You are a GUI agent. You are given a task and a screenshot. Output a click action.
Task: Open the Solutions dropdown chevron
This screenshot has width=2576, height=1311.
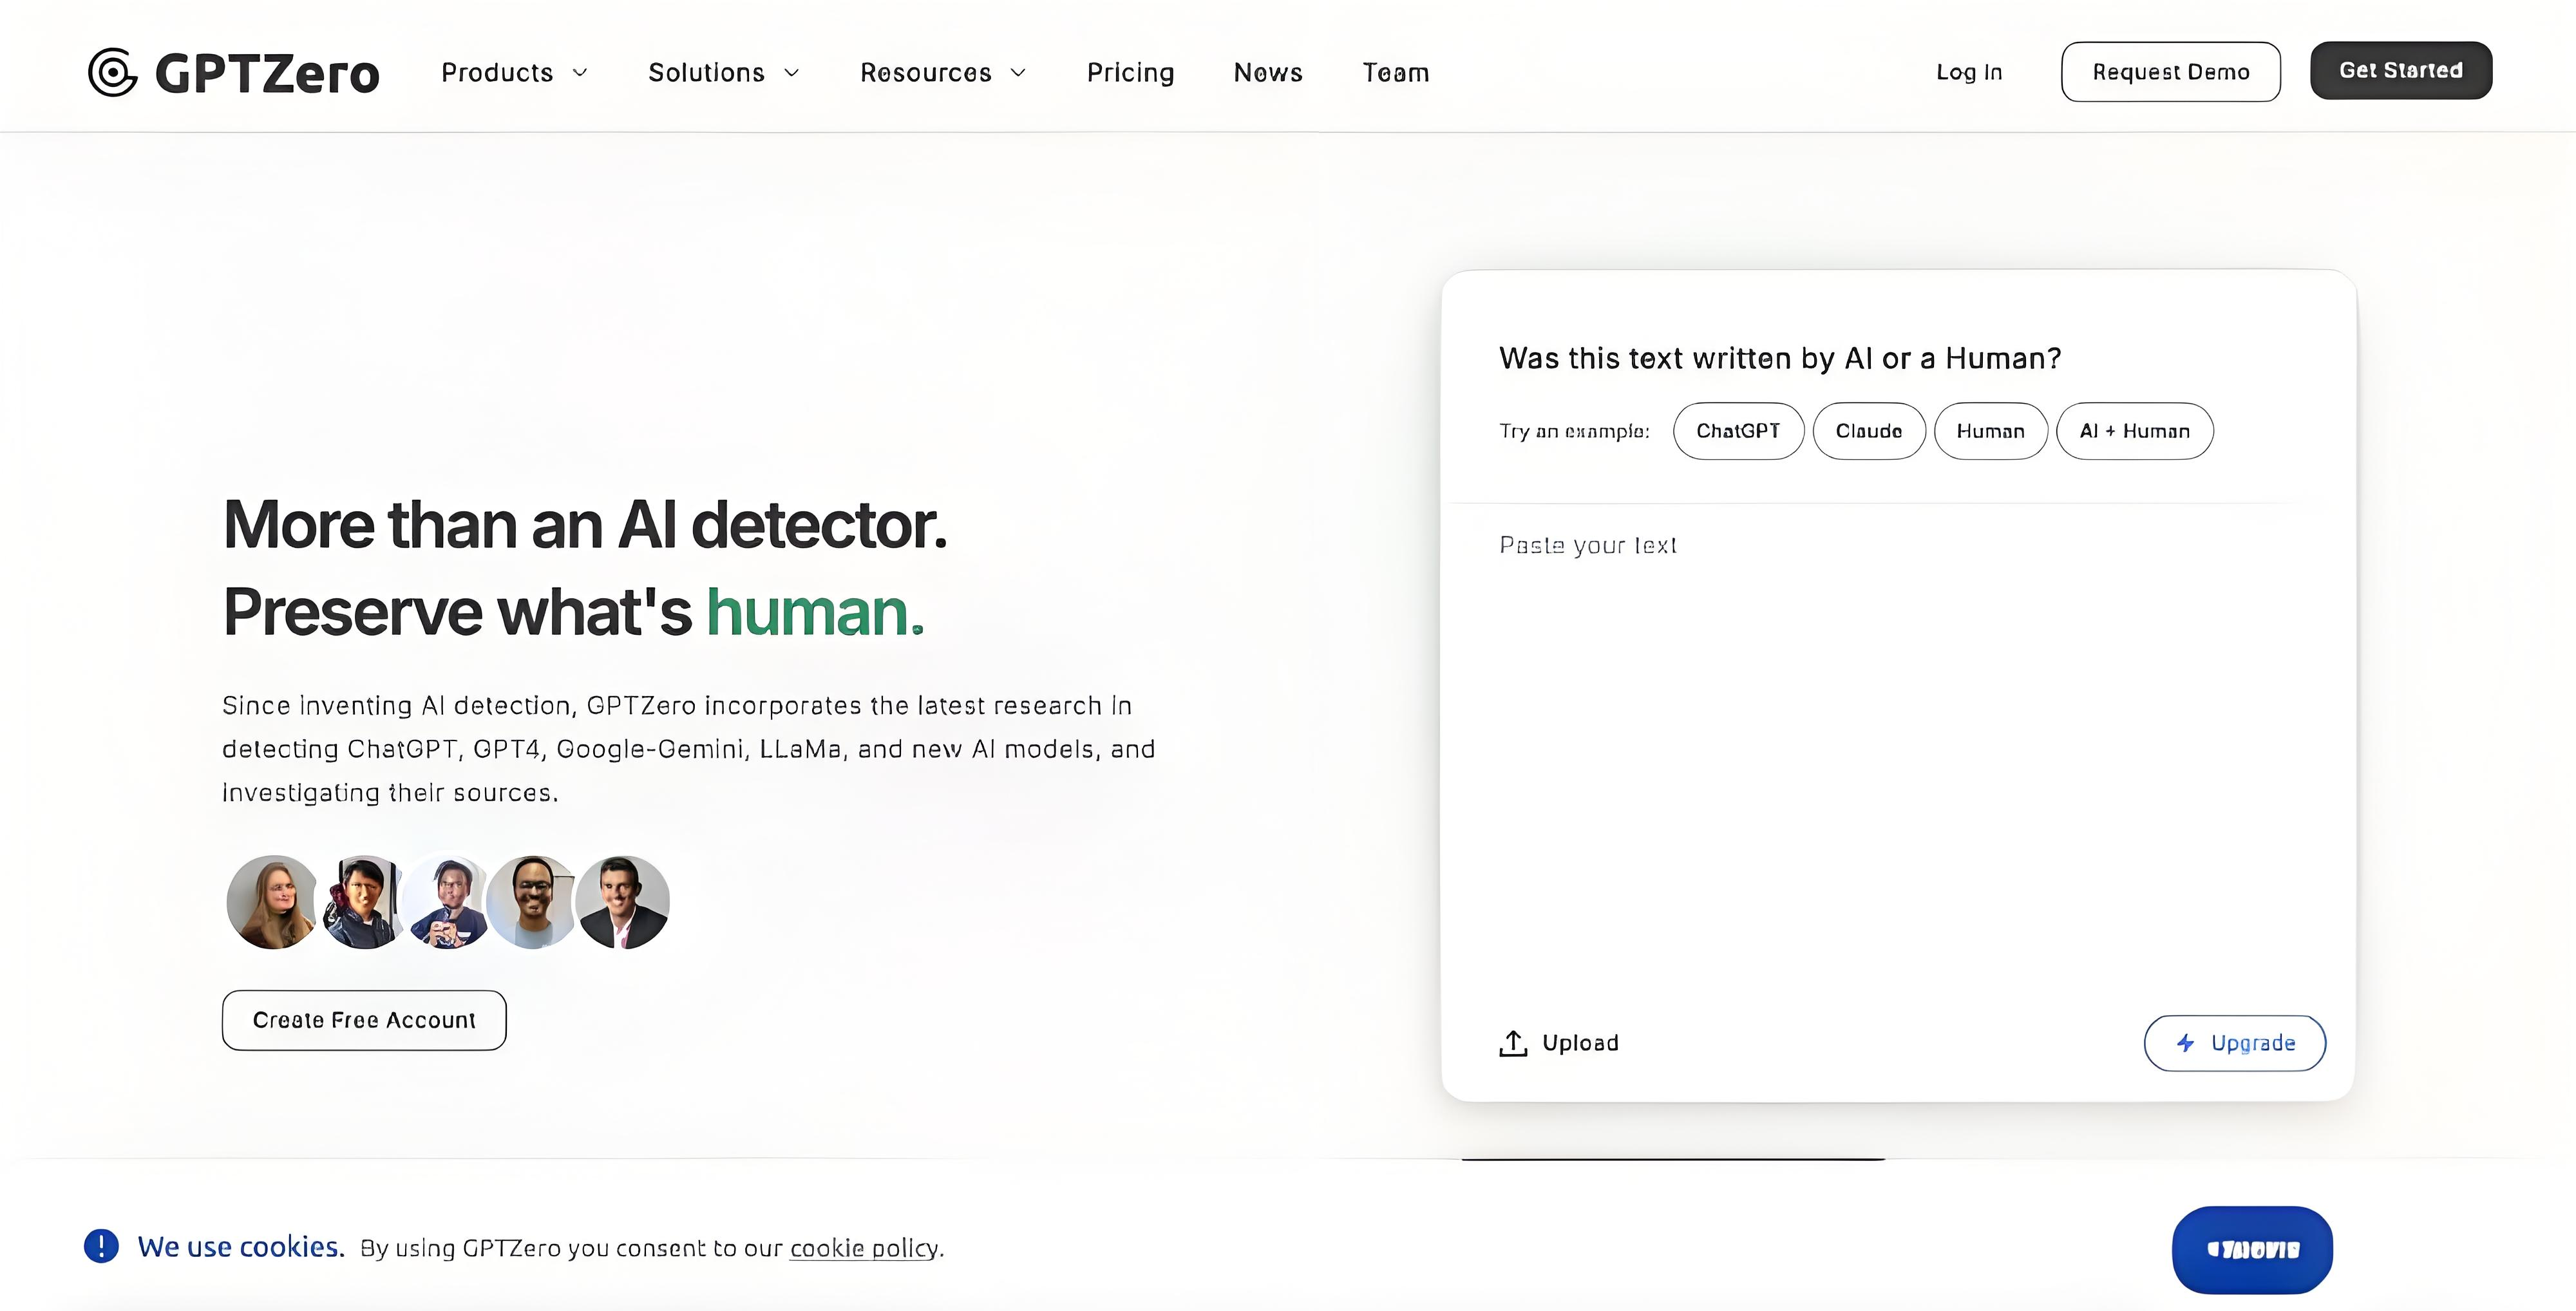791,72
